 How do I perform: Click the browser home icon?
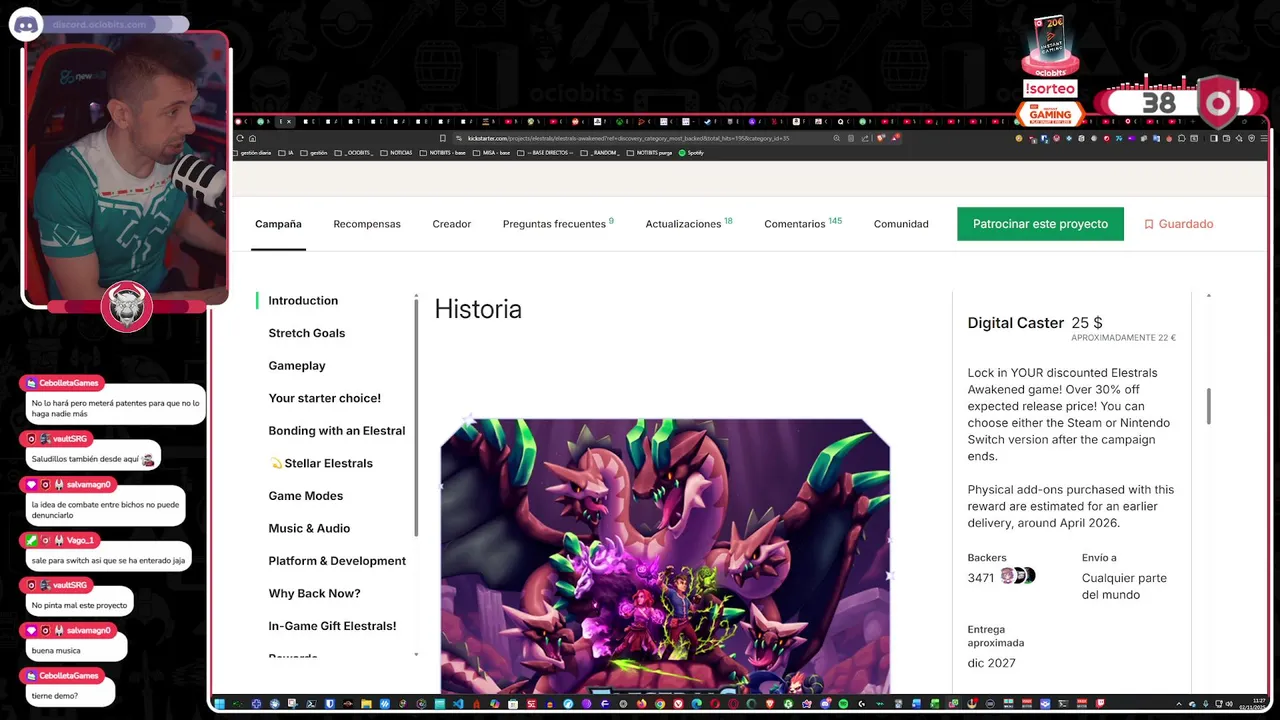252,138
